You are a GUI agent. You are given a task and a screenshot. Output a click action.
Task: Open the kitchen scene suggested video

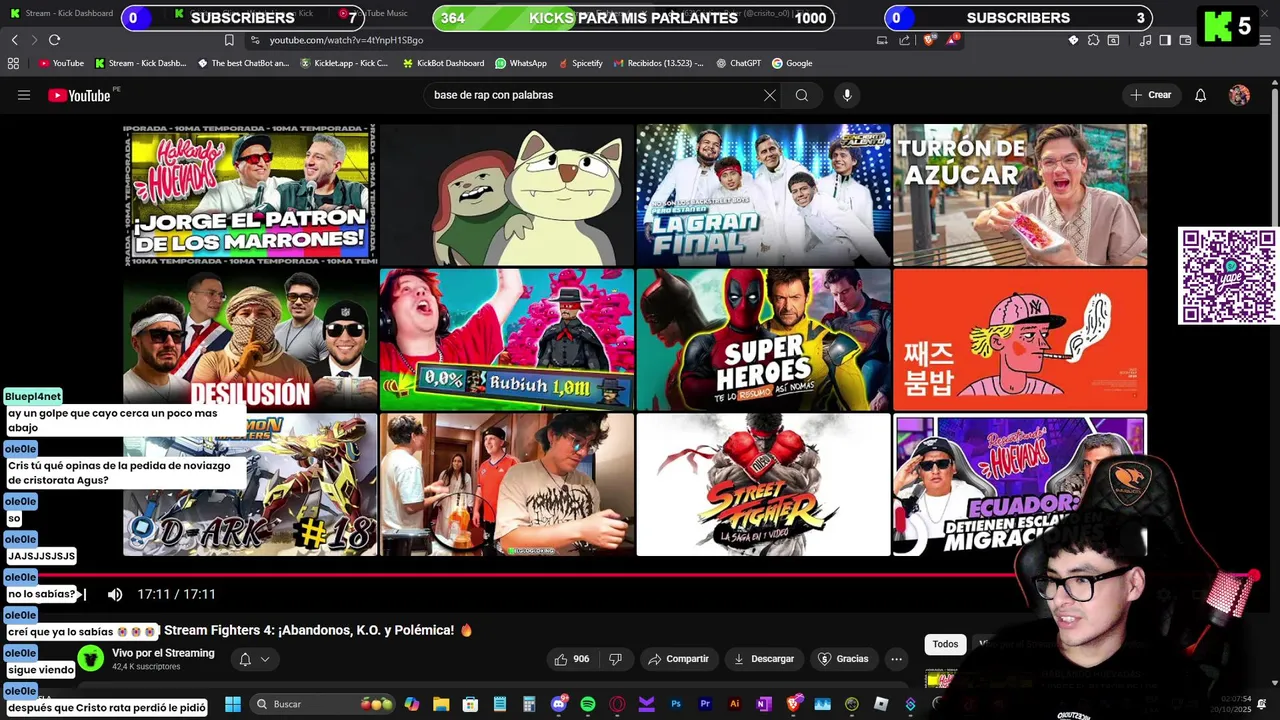click(507, 484)
